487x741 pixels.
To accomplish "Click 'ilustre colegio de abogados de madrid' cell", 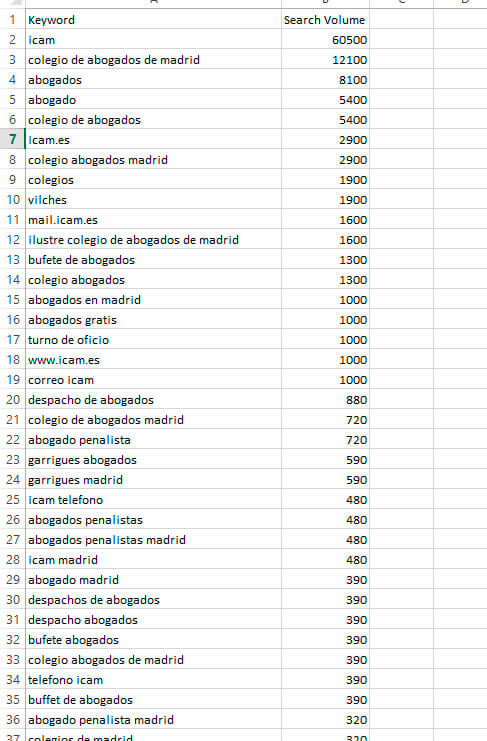I will tap(153, 240).
